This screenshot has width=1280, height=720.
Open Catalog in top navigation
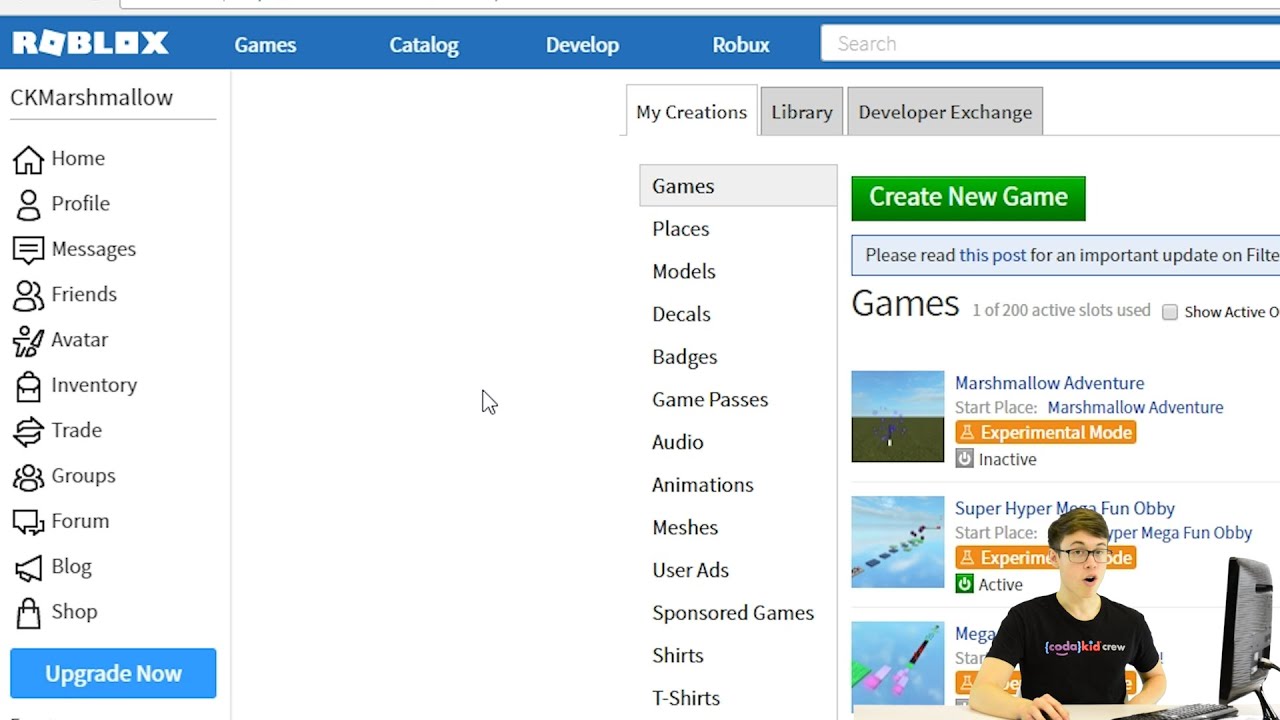(x=424, y=45)
